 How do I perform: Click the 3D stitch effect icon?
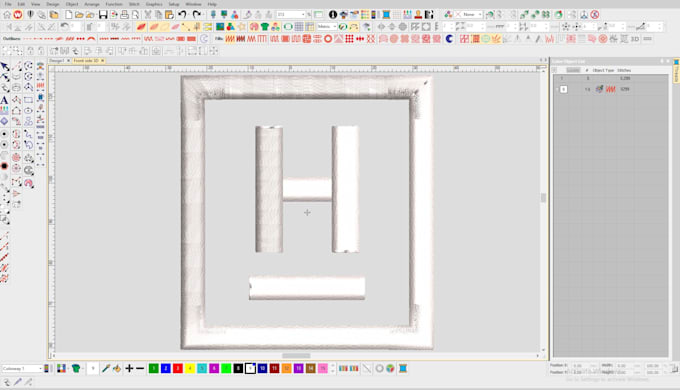tap(635, 39)
